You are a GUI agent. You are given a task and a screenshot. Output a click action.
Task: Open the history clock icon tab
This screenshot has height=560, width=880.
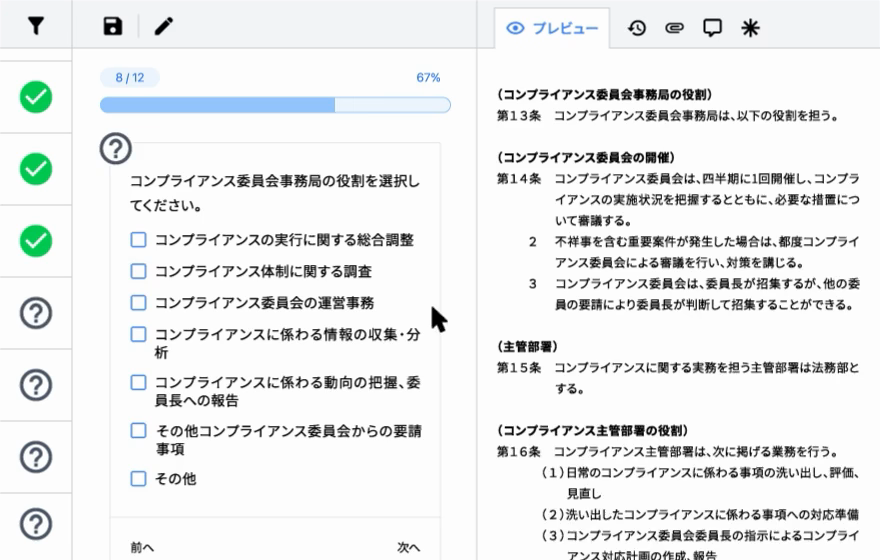637,28
